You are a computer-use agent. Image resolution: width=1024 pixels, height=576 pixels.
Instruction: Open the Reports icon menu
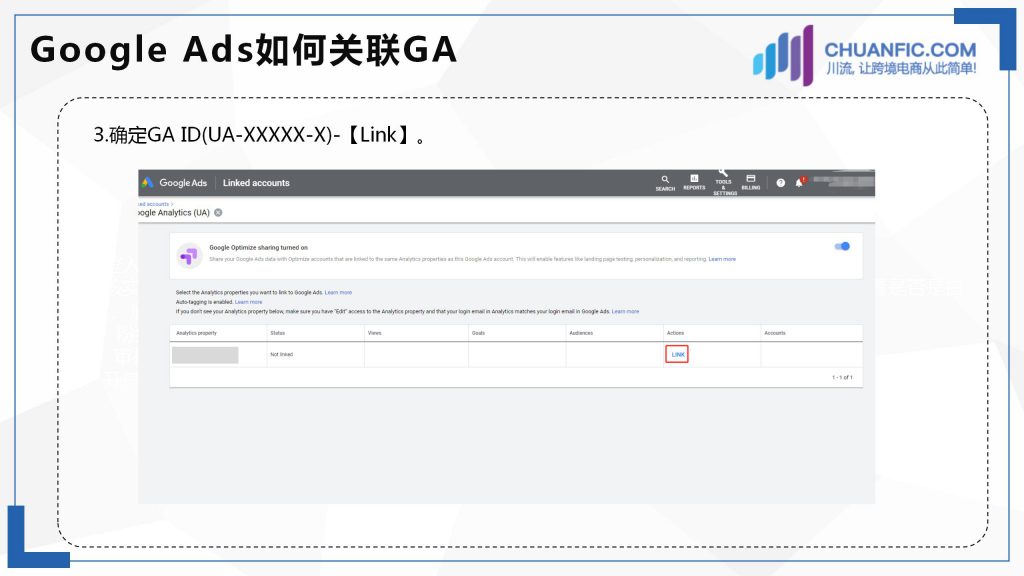point(694,182)
